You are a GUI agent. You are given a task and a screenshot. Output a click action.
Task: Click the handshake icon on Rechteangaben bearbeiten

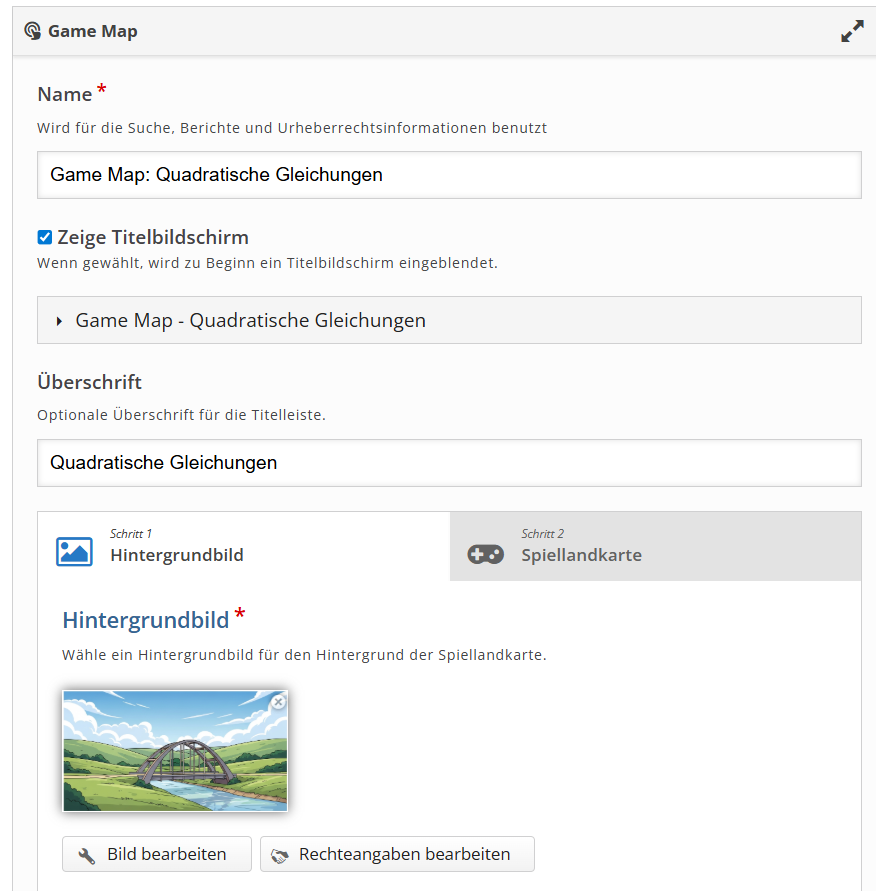coord(280,855)
